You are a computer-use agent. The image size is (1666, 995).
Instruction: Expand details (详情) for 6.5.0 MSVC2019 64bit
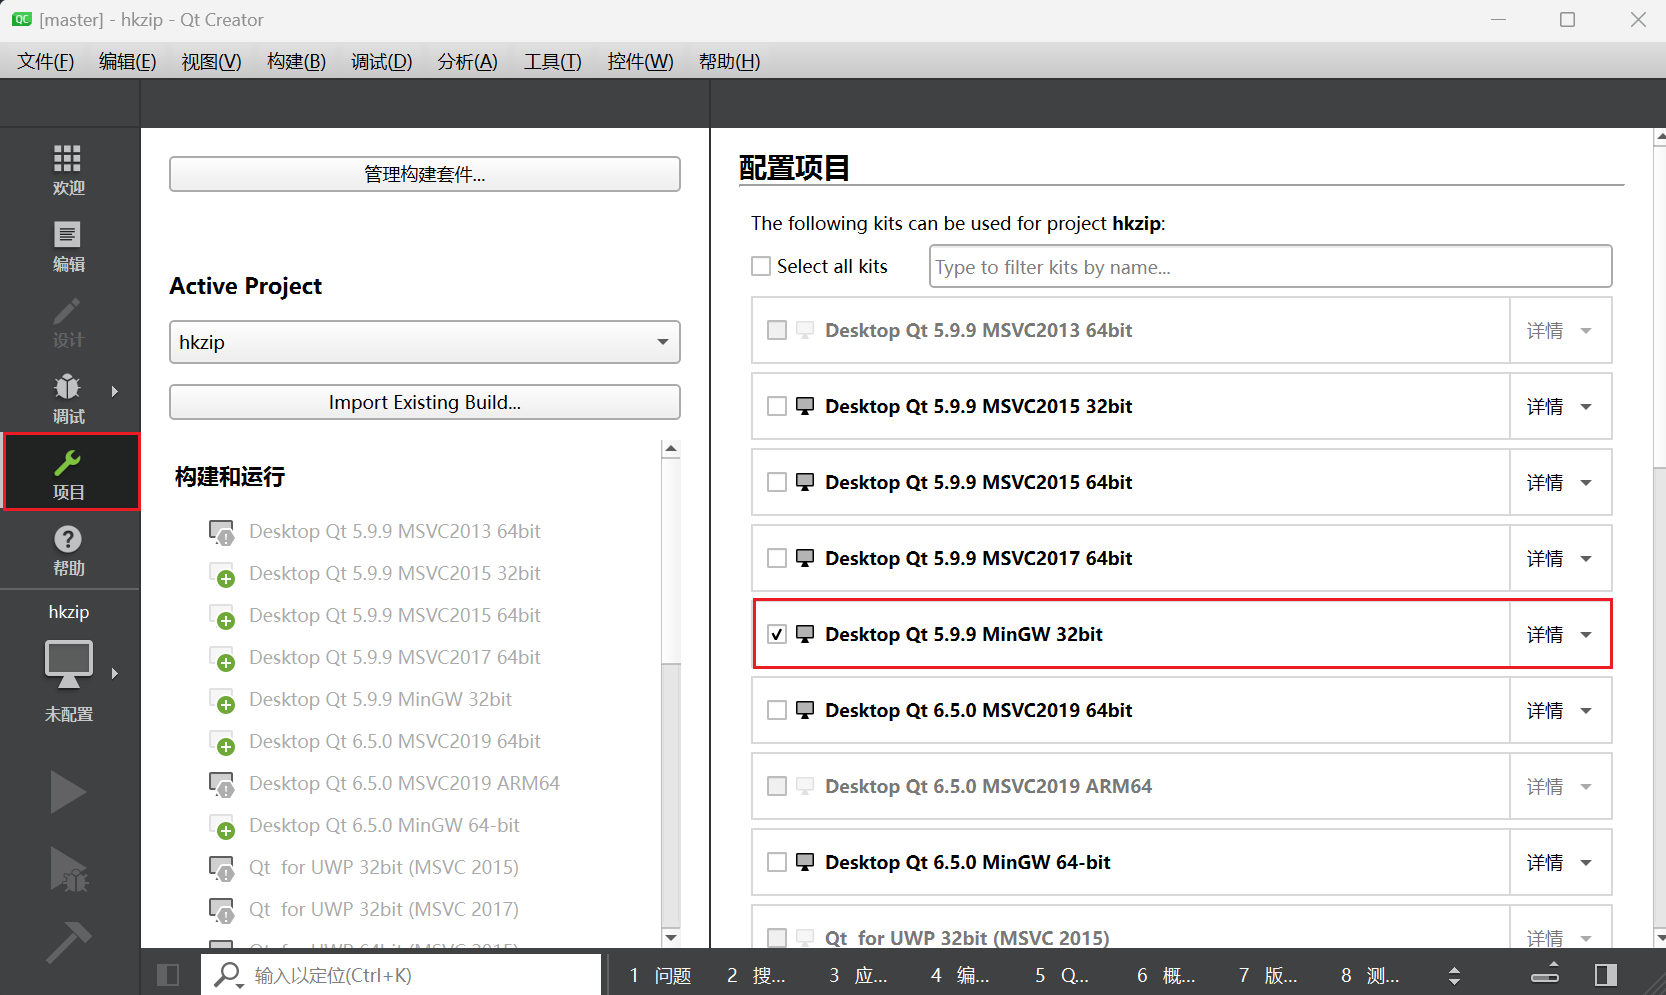[x=1560, y=710]
